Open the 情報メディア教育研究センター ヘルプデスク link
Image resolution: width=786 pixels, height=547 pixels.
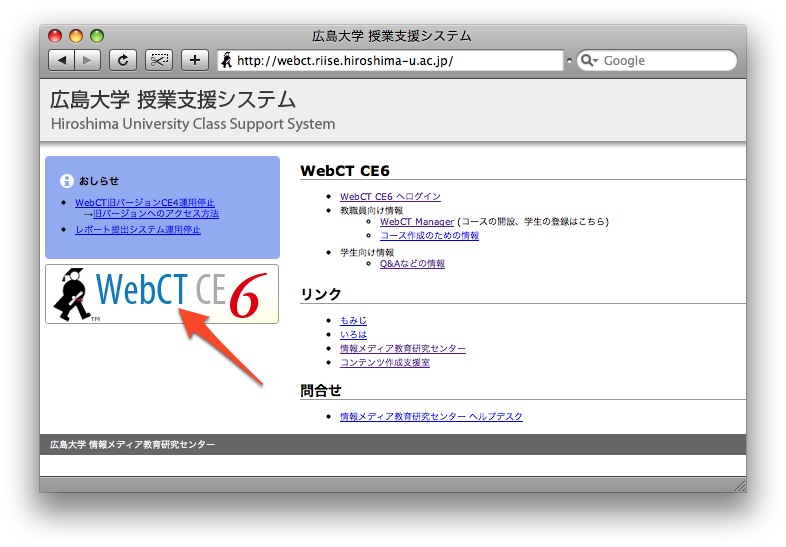[431, 417]
